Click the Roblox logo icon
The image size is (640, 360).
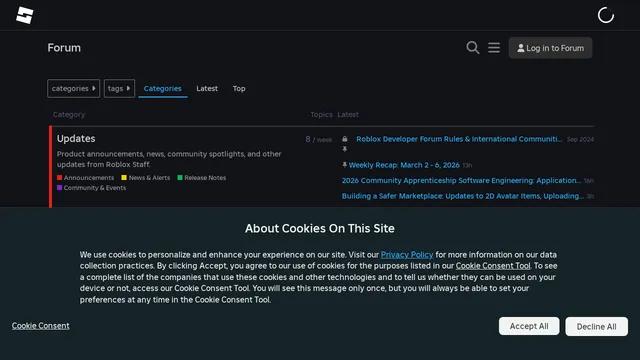(x=24, y=16)
